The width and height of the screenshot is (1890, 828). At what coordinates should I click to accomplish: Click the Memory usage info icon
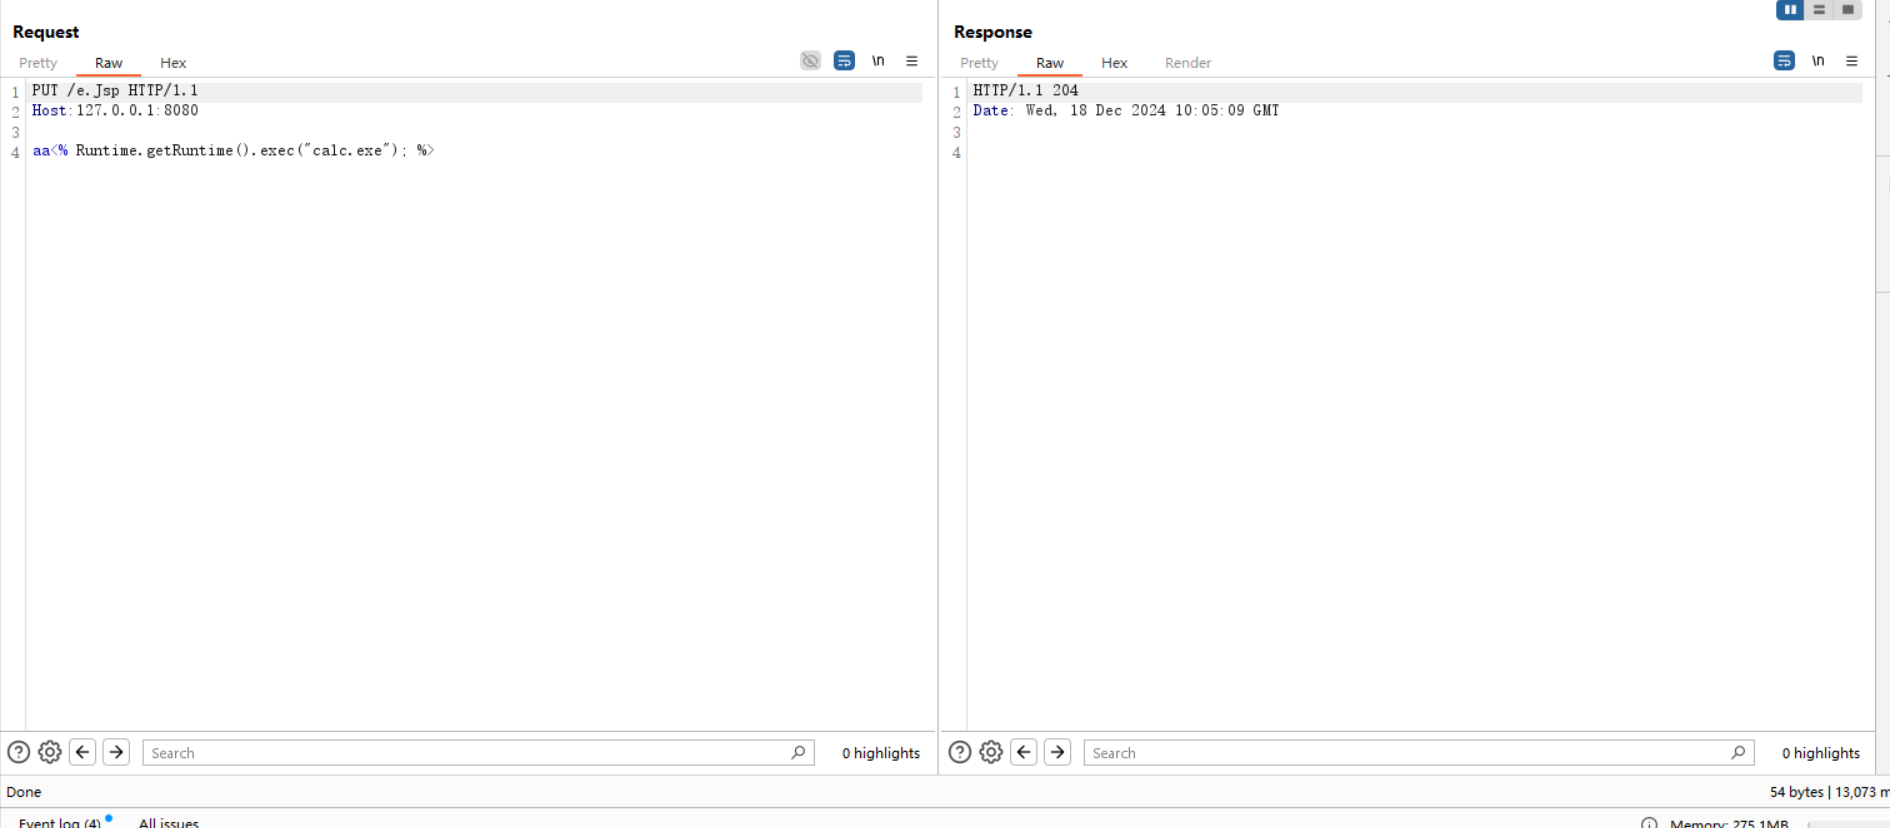(1649, 823)
